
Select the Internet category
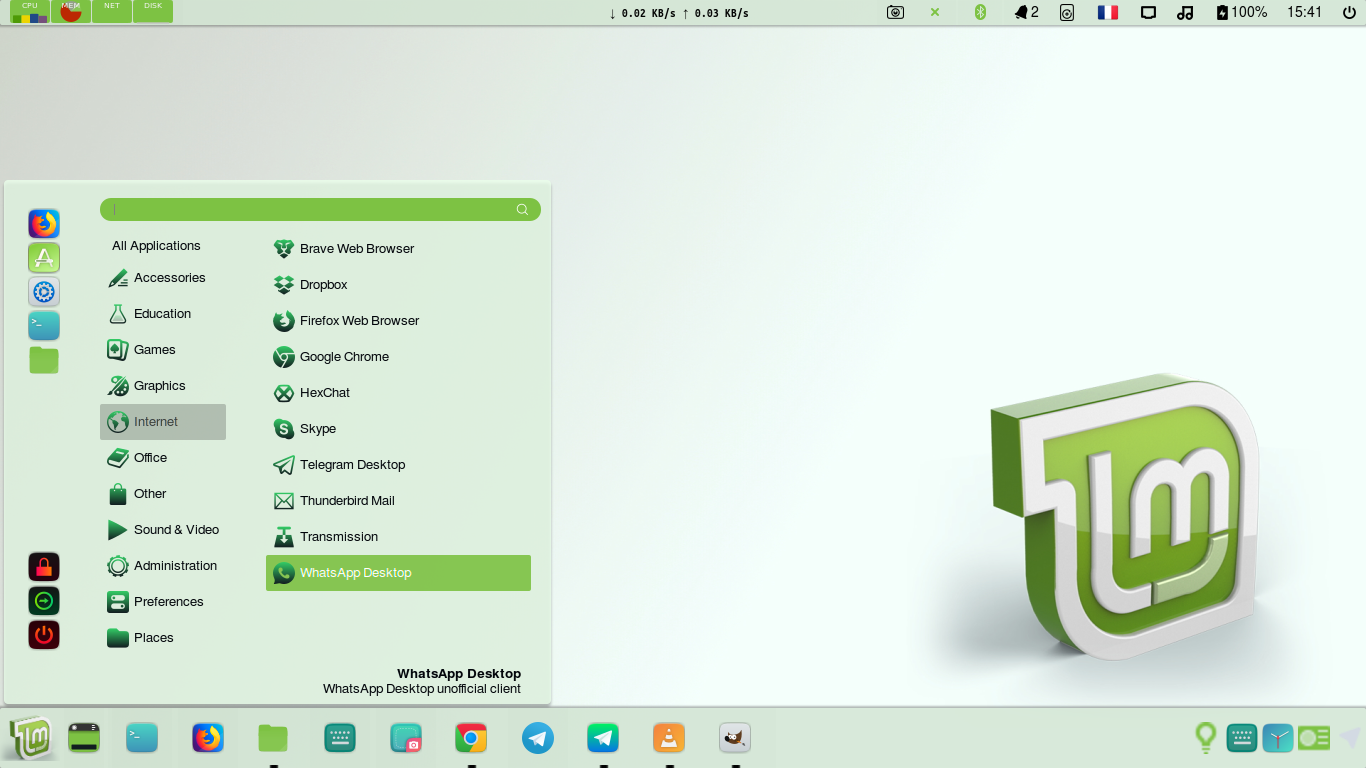163,422
